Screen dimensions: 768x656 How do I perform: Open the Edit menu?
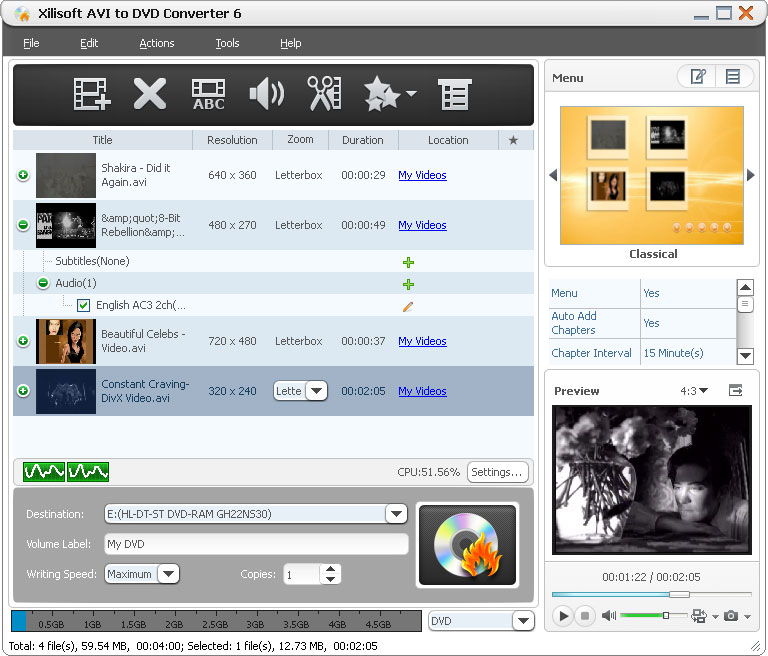pyautogui.click(x=89, y=43)
